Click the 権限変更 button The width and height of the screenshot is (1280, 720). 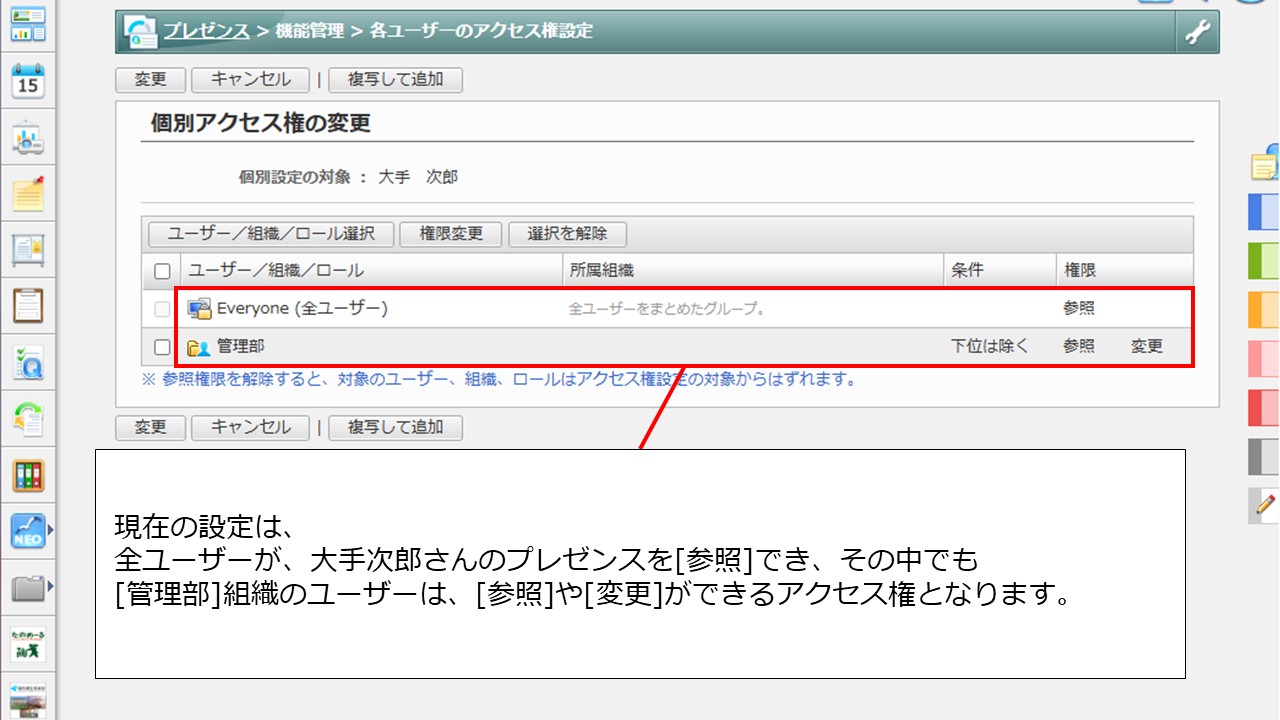451,234
